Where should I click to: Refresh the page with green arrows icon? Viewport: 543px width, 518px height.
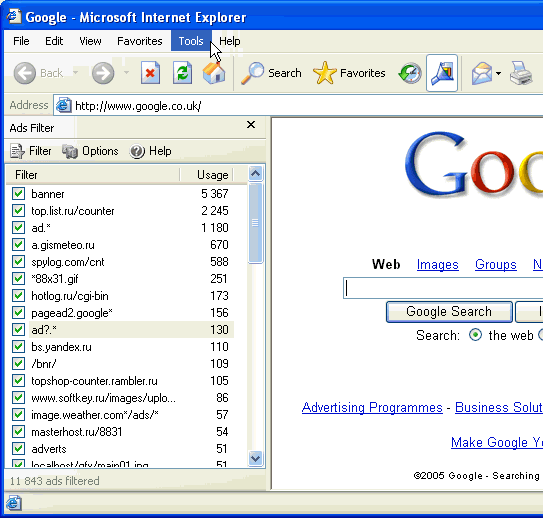click(183, 73)
